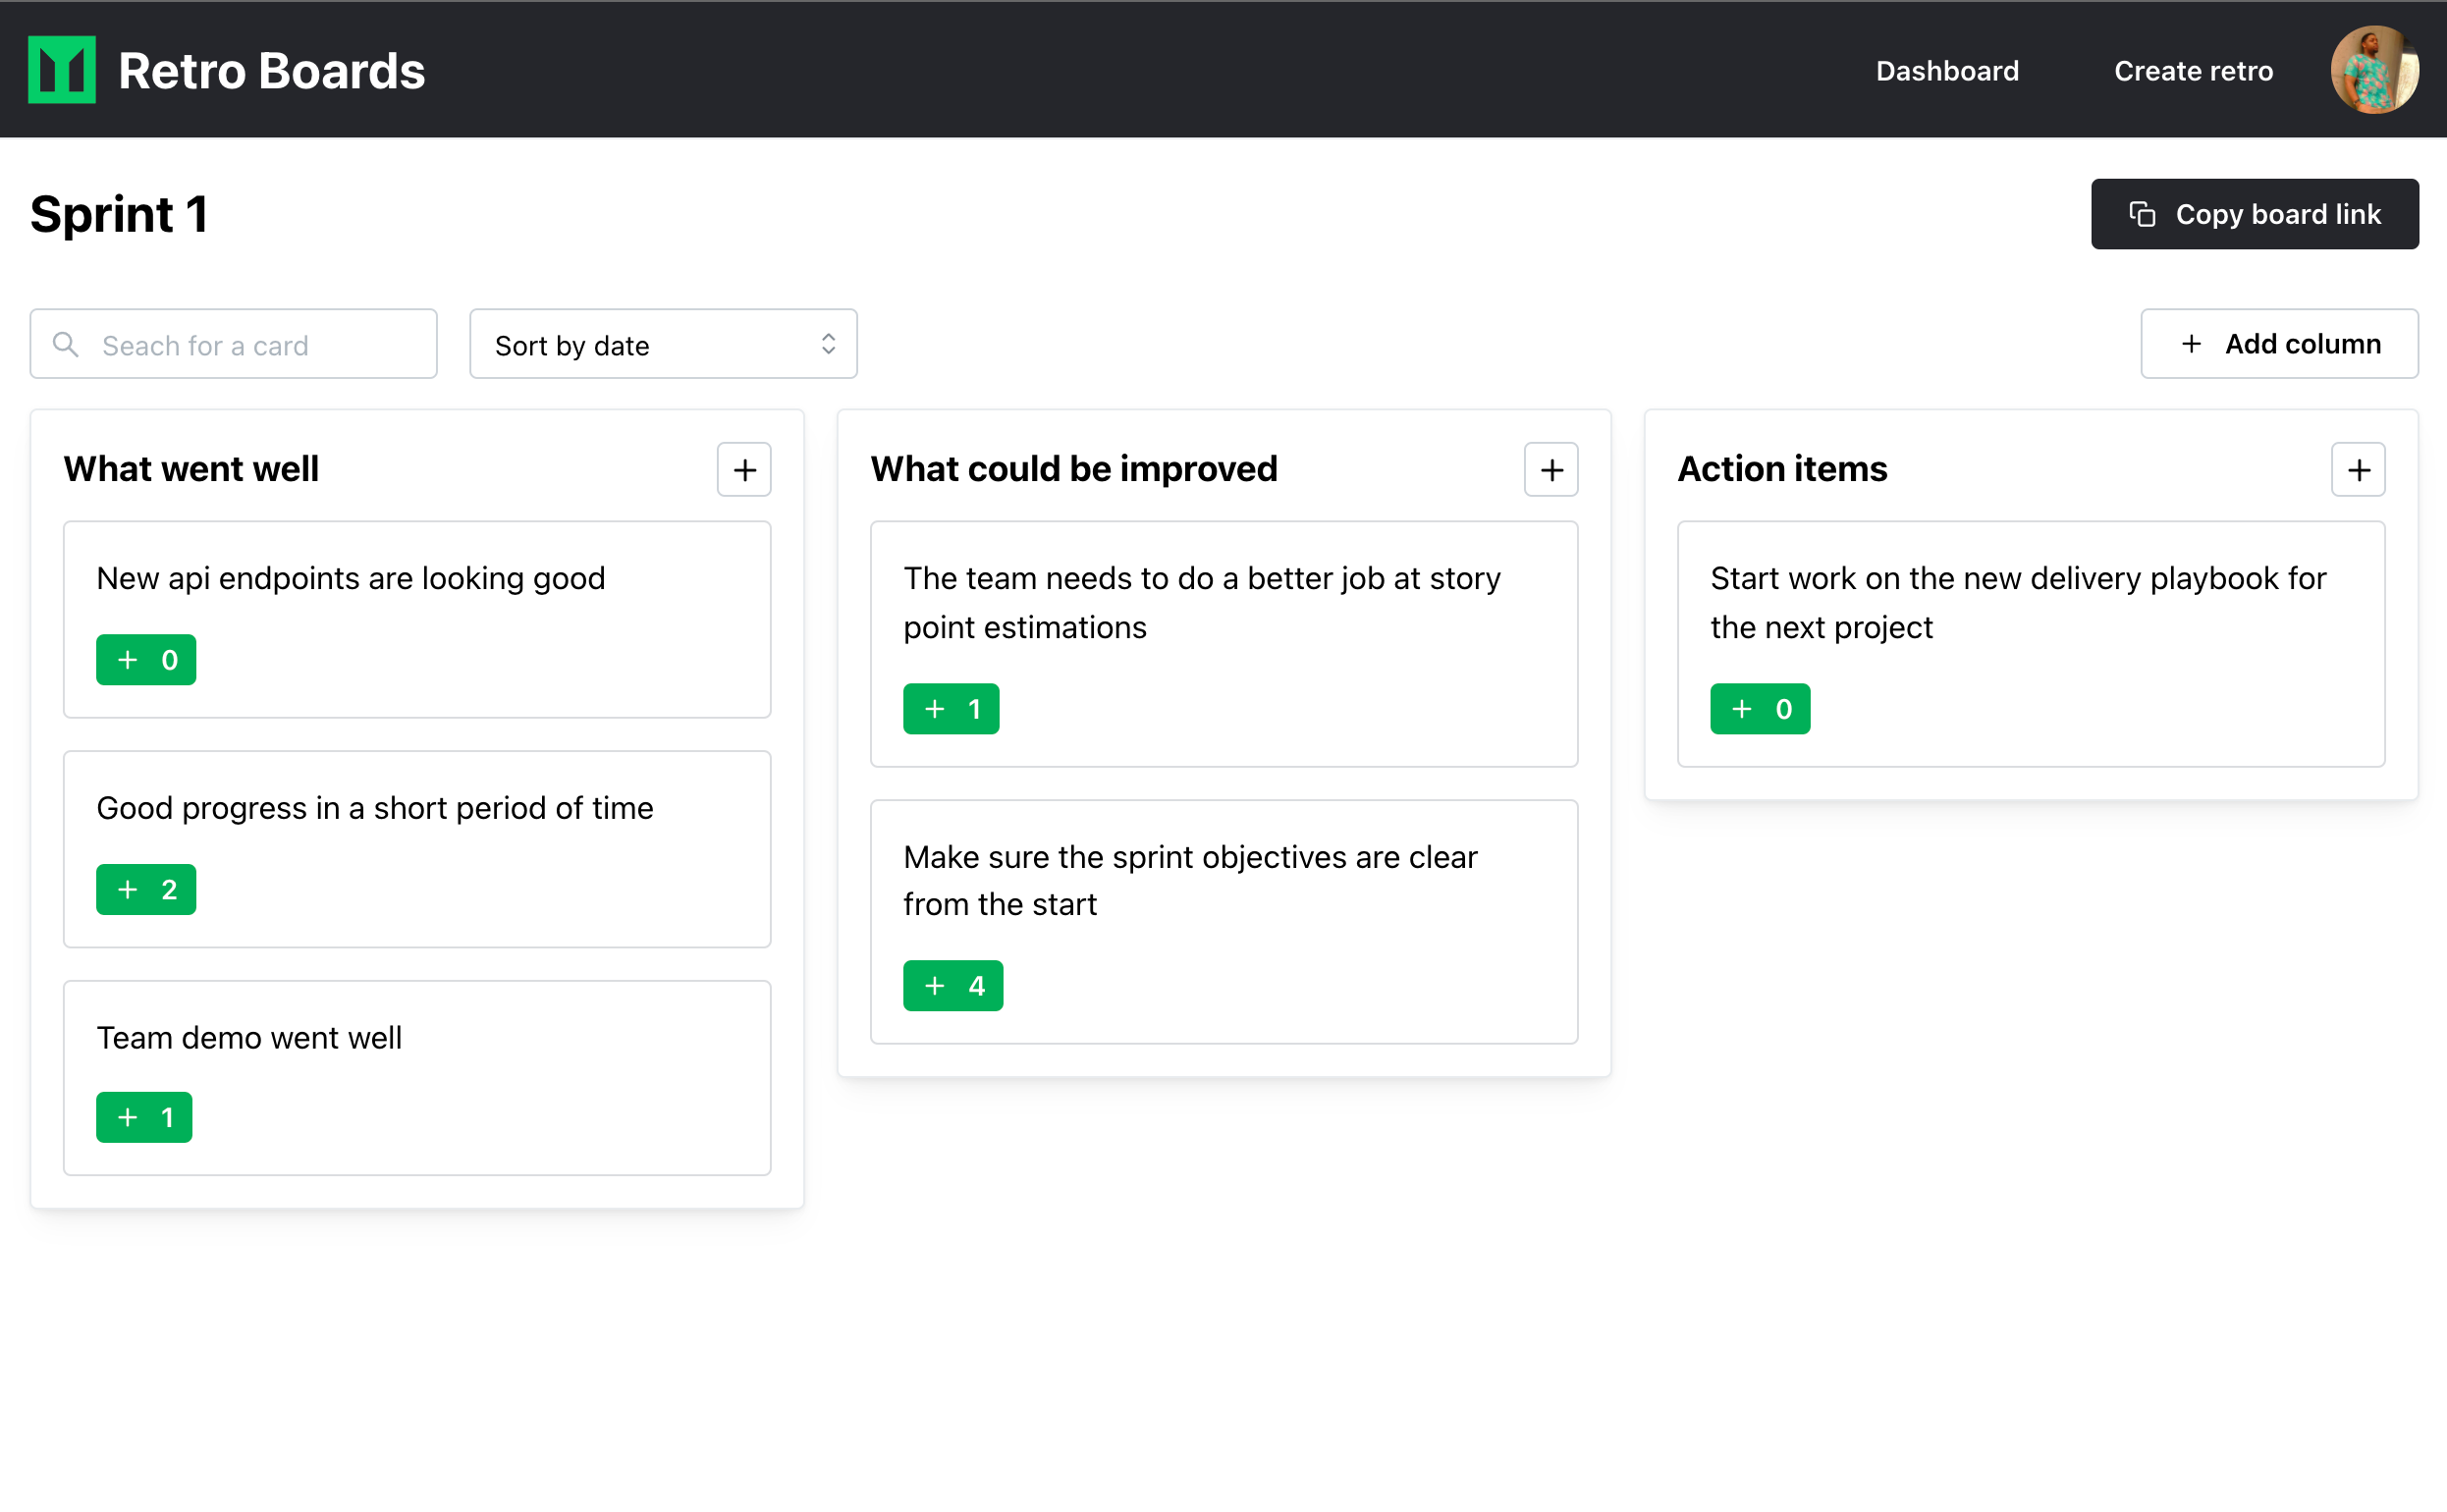Click the sort dropdown chevron arrows

828,344
